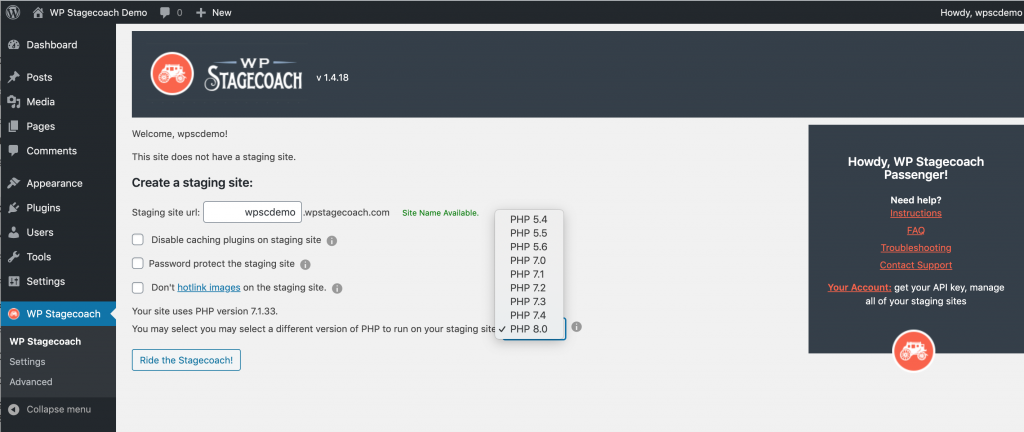The image size is (1024, 432).
Task: Click the plus New icon
Action: 201,12
